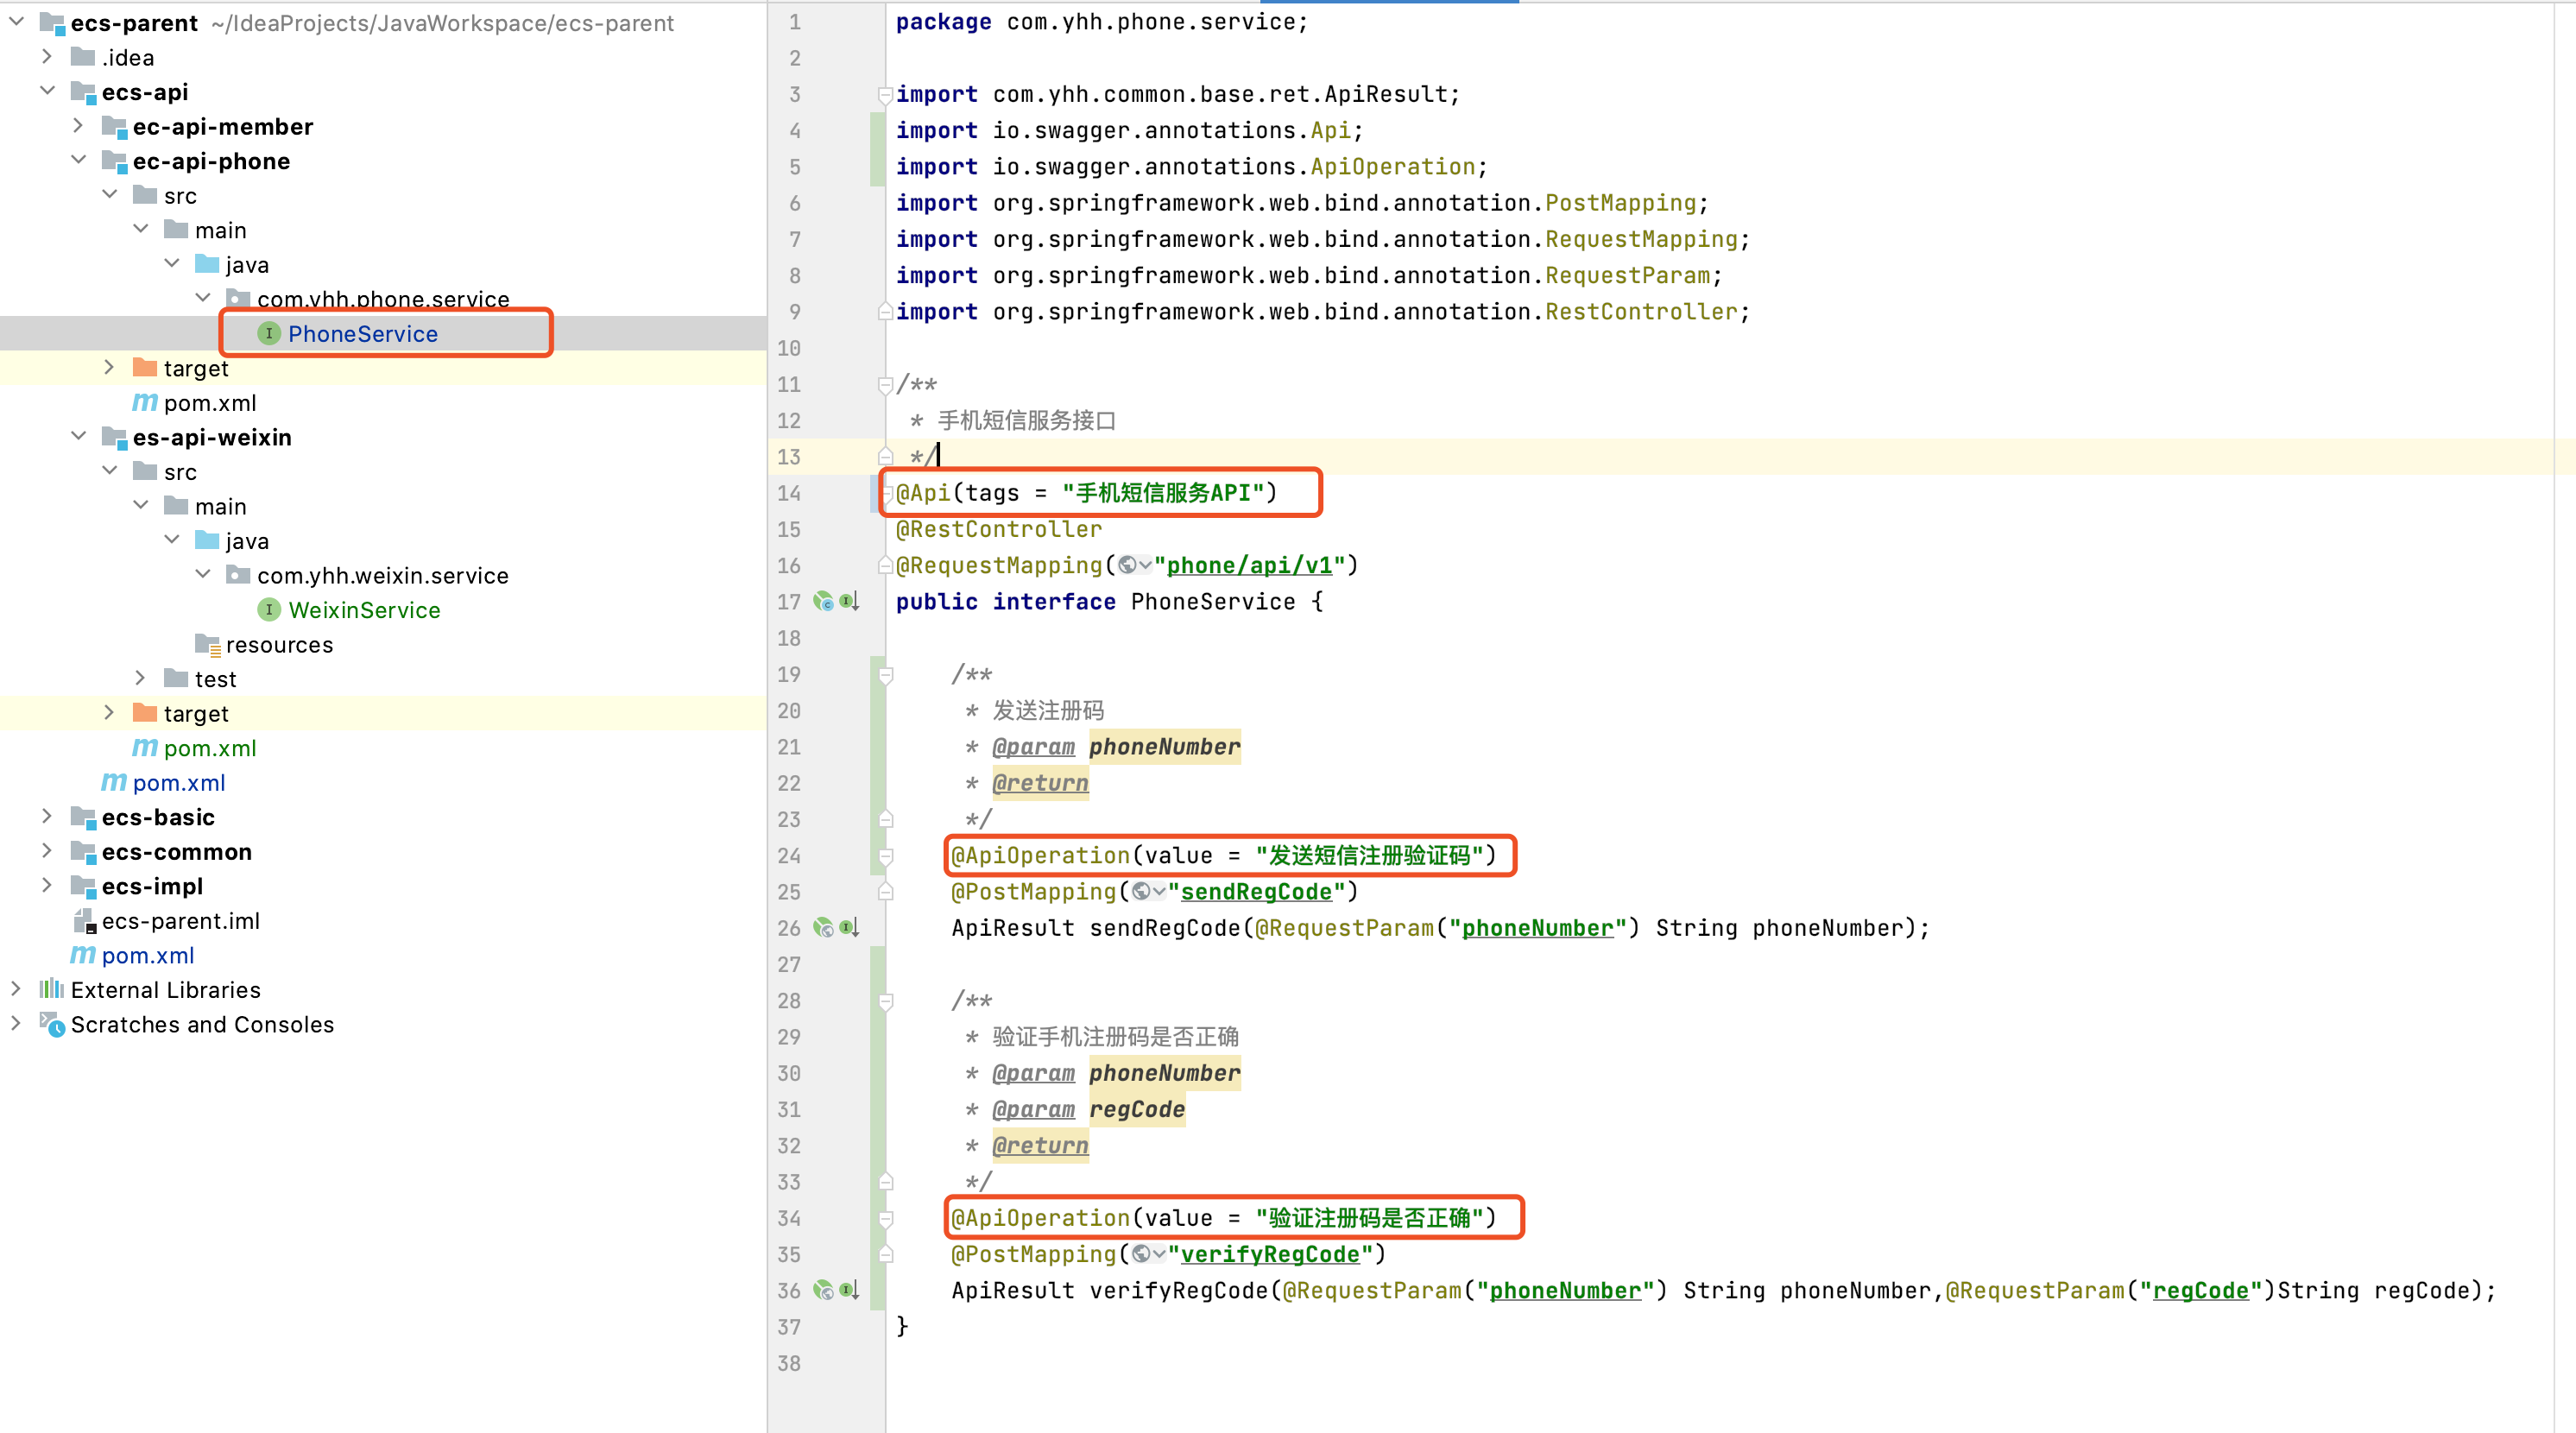
Task: Click URL globe icon beside verifyRegCode mapping
Action: [x=1142, y=1254]
